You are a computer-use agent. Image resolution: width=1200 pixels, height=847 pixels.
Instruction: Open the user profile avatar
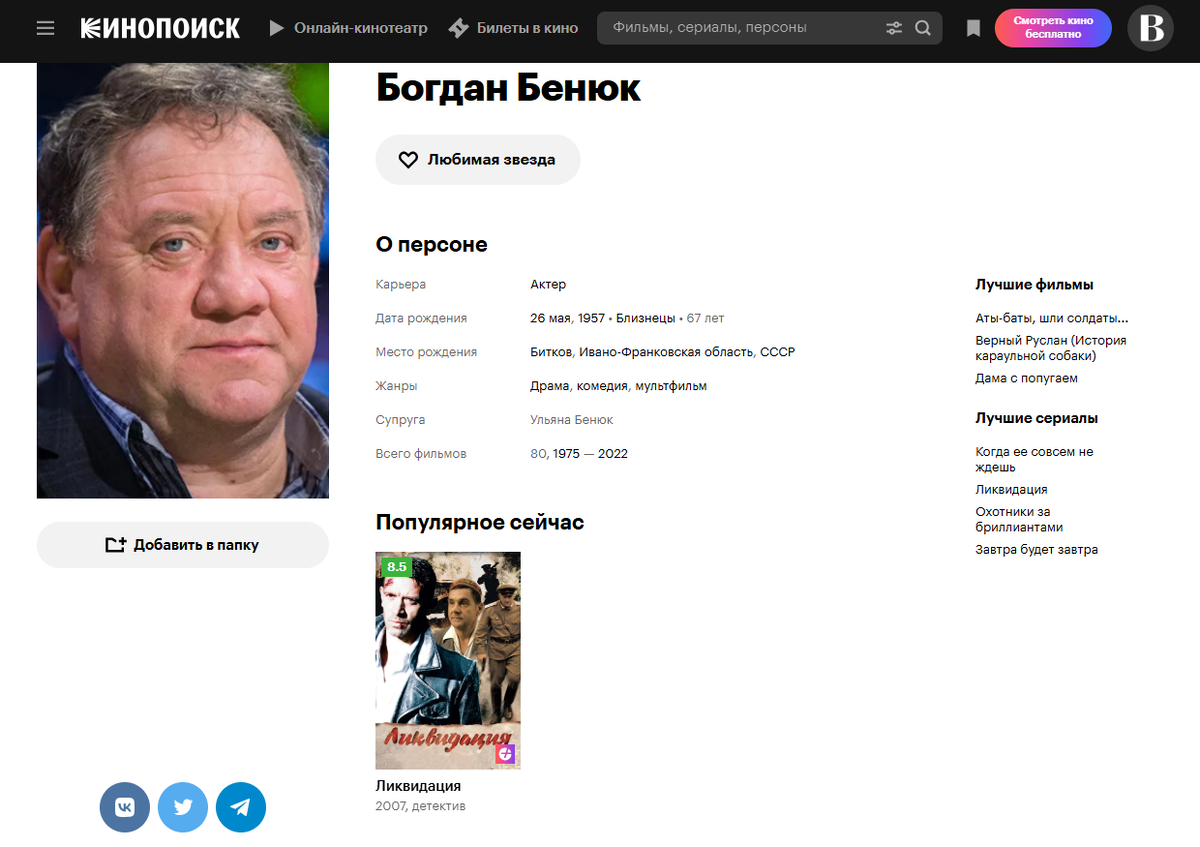(x=1150, y=28)
